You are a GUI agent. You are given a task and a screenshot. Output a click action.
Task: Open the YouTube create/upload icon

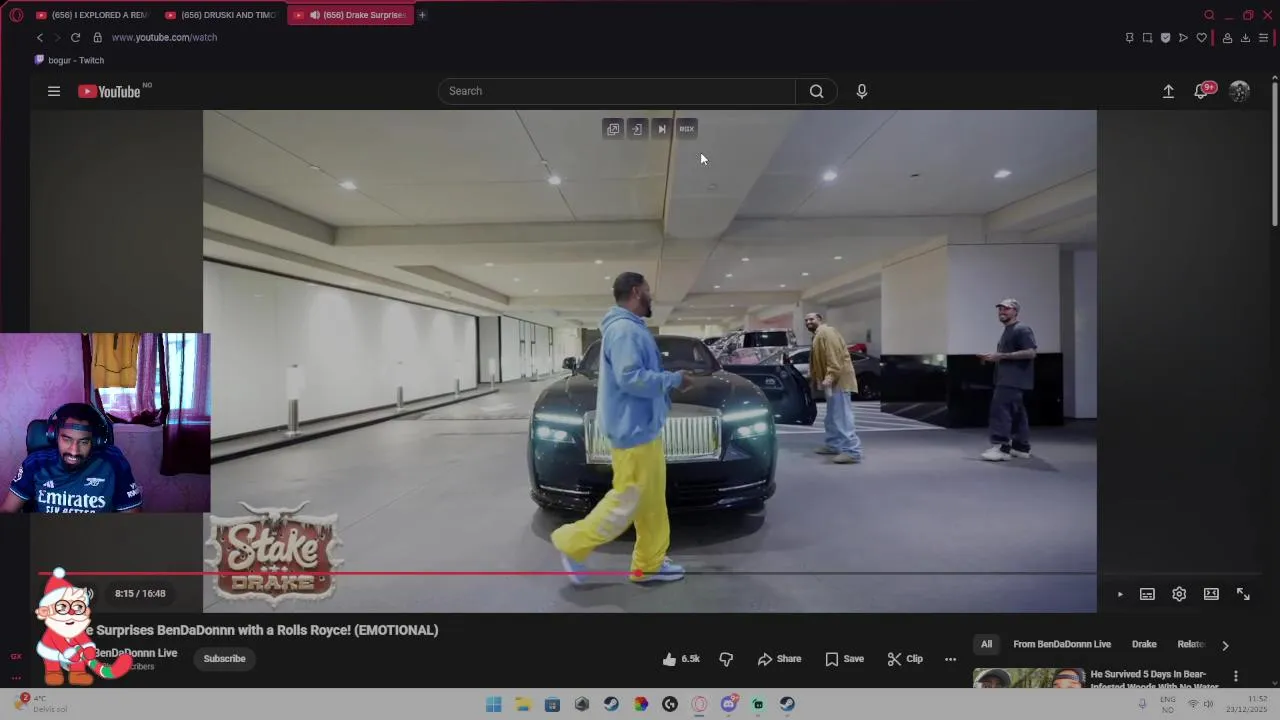pyautogui.click(x=1168, y=91)
